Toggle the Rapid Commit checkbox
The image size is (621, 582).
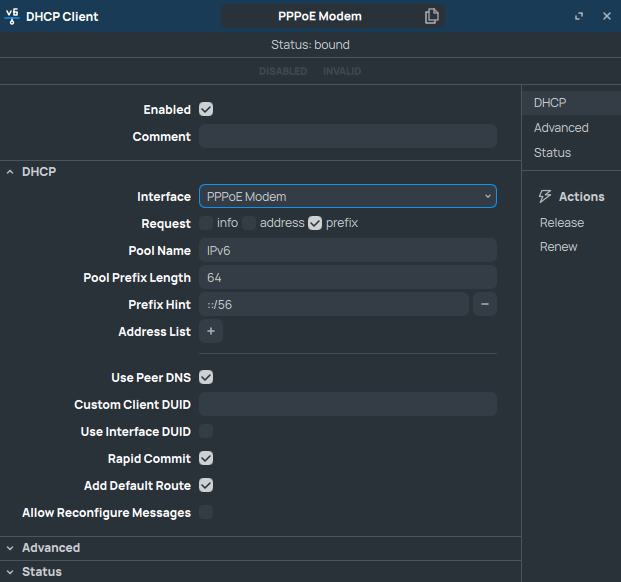206,458
